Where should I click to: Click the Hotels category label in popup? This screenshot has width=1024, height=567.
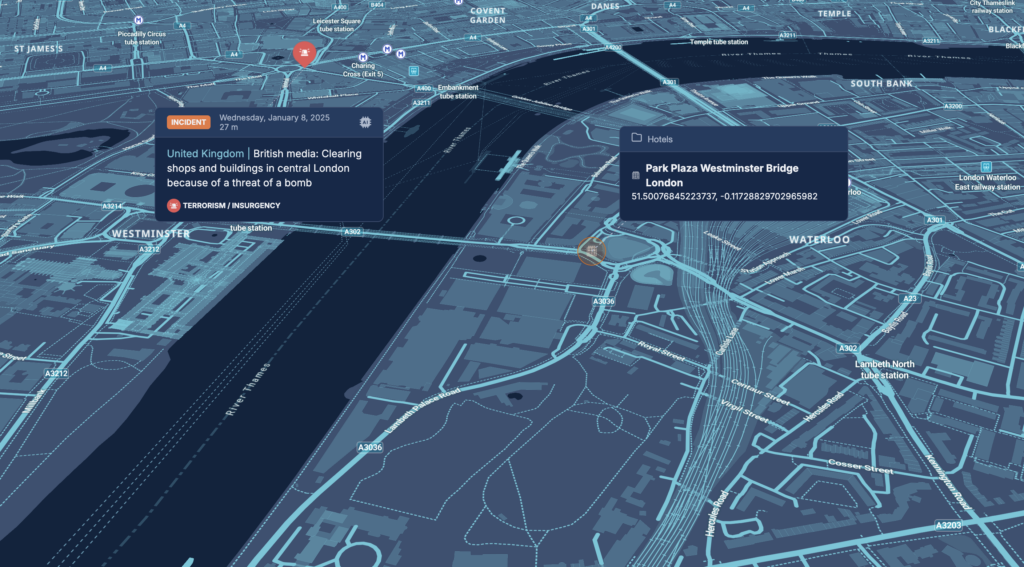(x=660, y=139)
